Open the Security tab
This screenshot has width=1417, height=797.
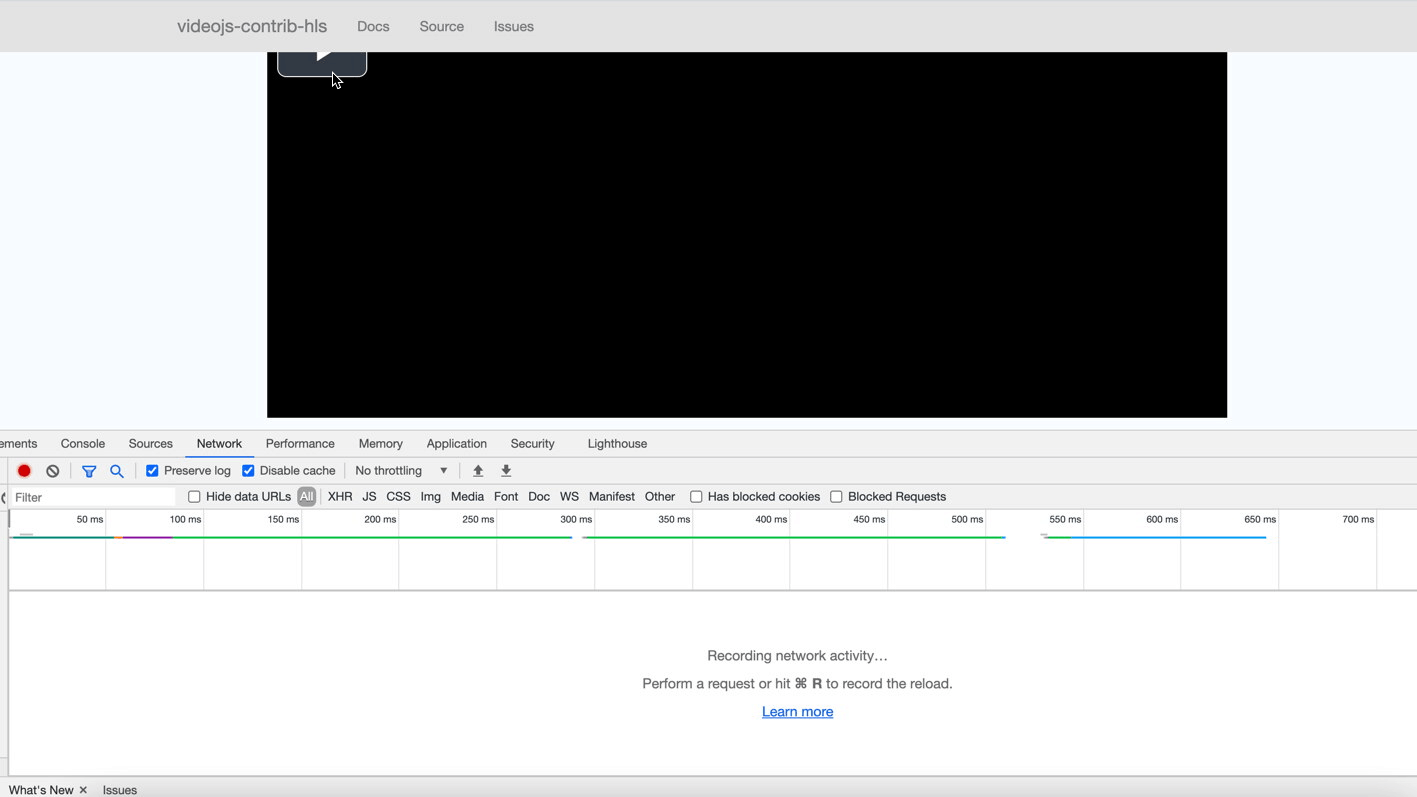point(532,444)
